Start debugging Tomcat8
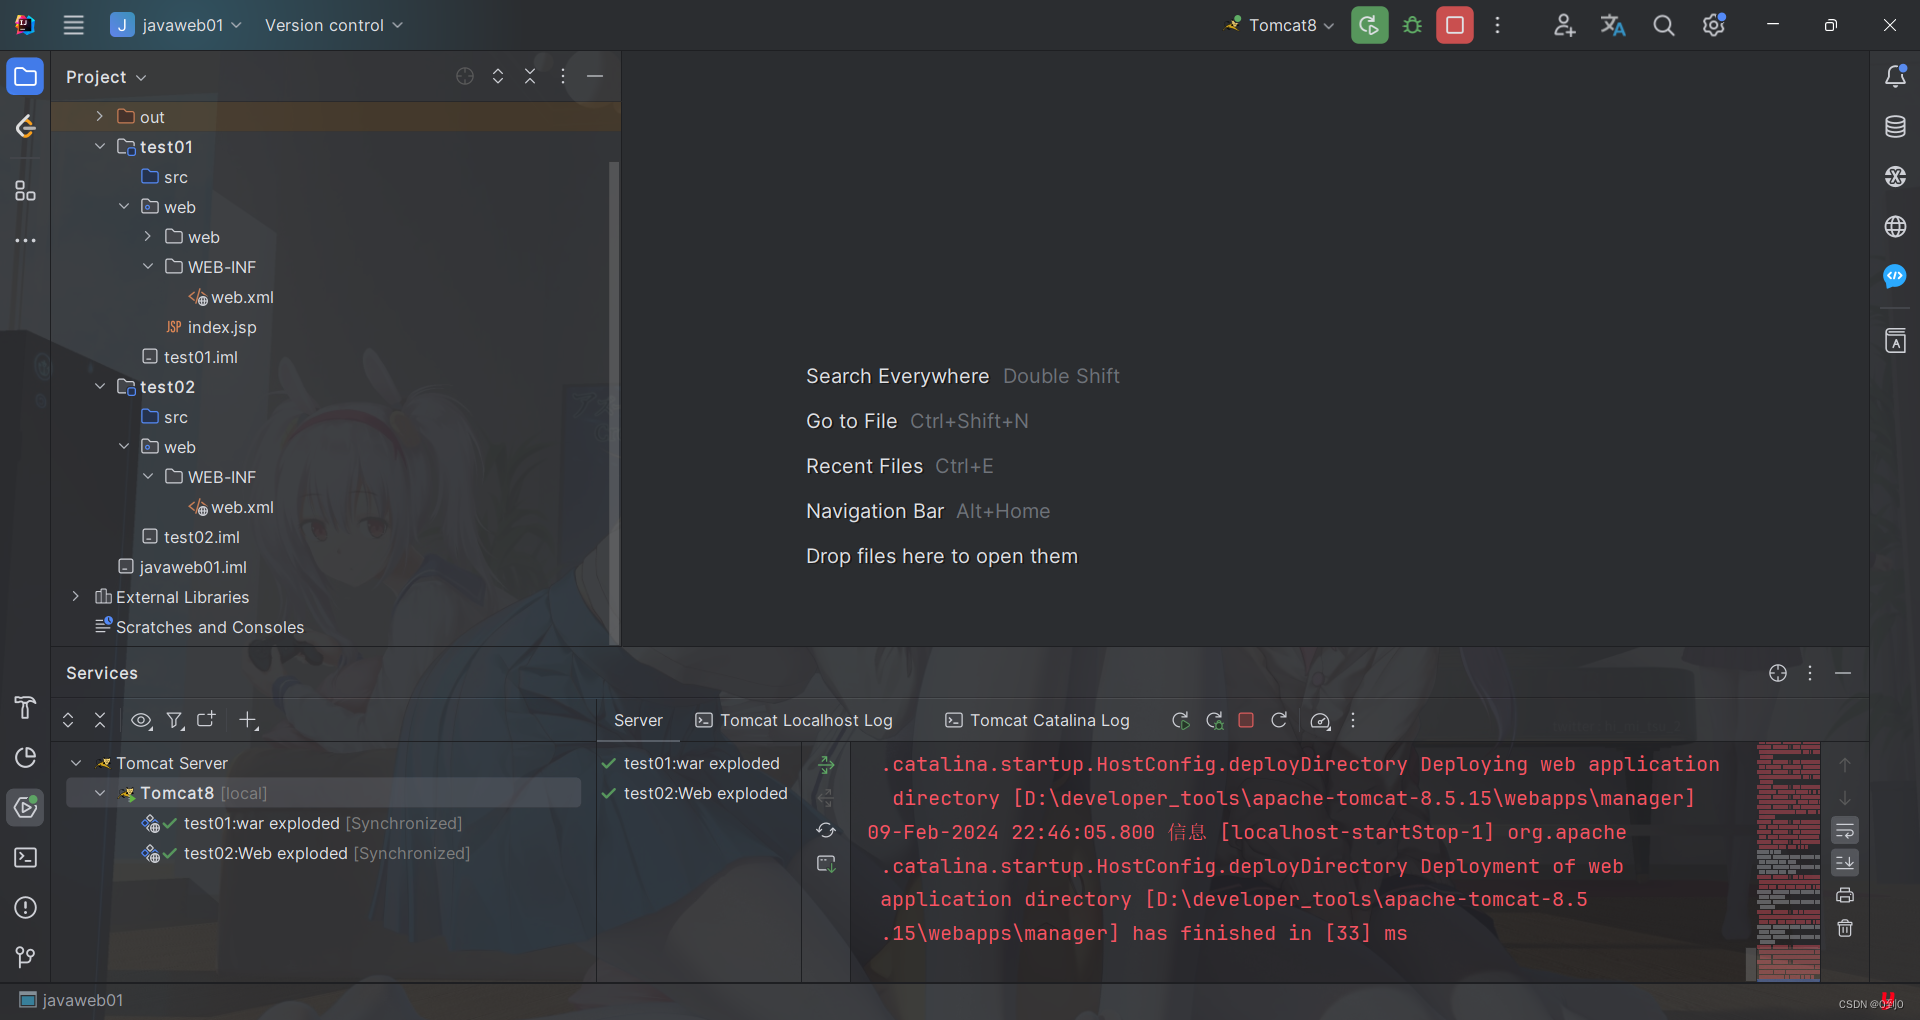The width and height of the screenshot is (1920, 1020). click(x=1412, y=25)
